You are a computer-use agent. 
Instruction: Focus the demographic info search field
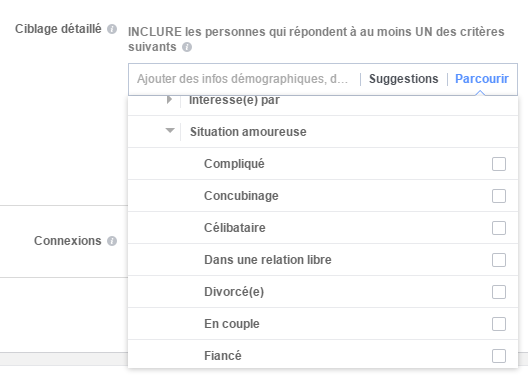pos(242,79)
